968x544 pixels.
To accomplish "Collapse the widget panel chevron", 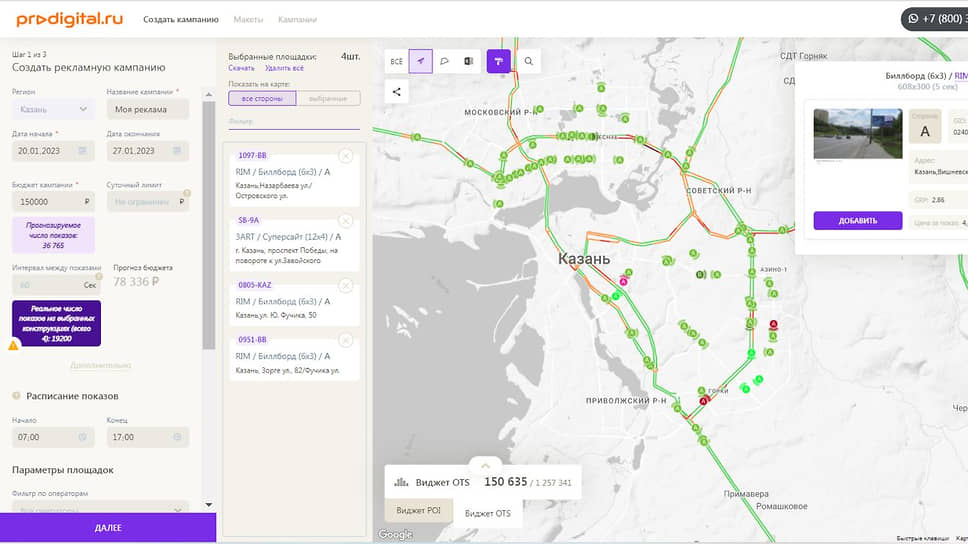I will coord(485,466).
